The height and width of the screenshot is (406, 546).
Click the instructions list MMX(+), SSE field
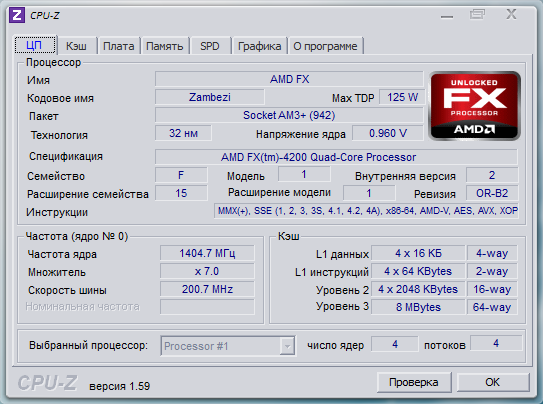click(366, 211)
